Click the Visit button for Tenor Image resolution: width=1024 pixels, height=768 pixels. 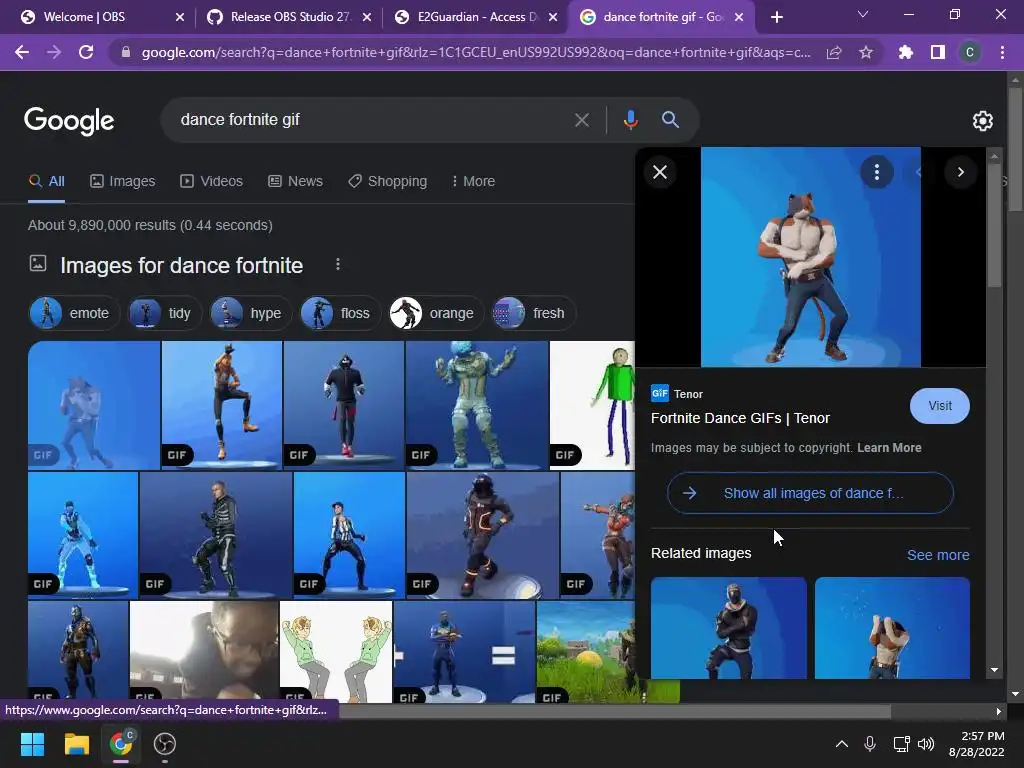940,406
